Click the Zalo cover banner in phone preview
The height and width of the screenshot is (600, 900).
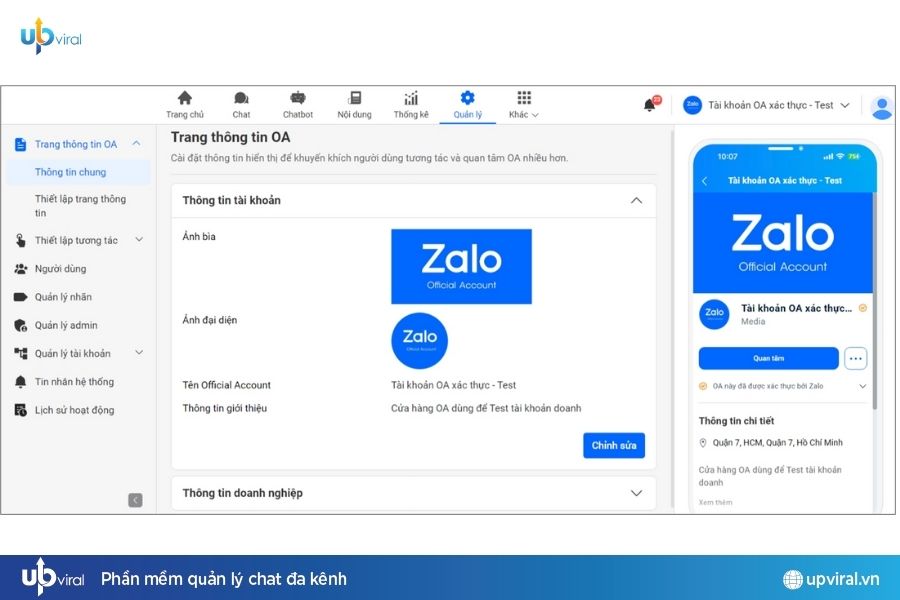coord(783,243)
